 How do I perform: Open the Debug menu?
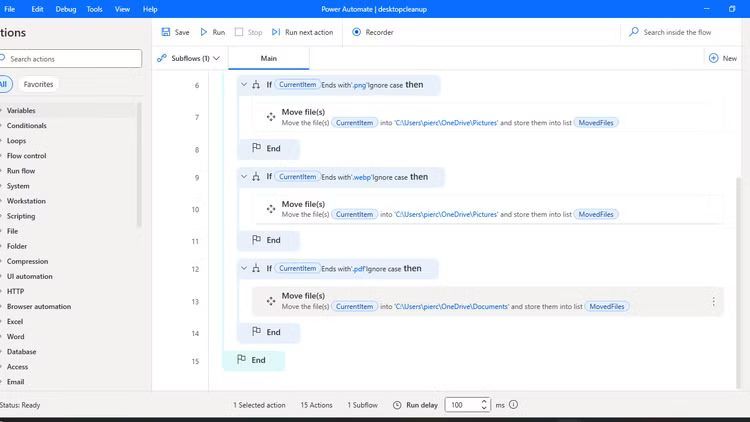[x=66, y=9]
